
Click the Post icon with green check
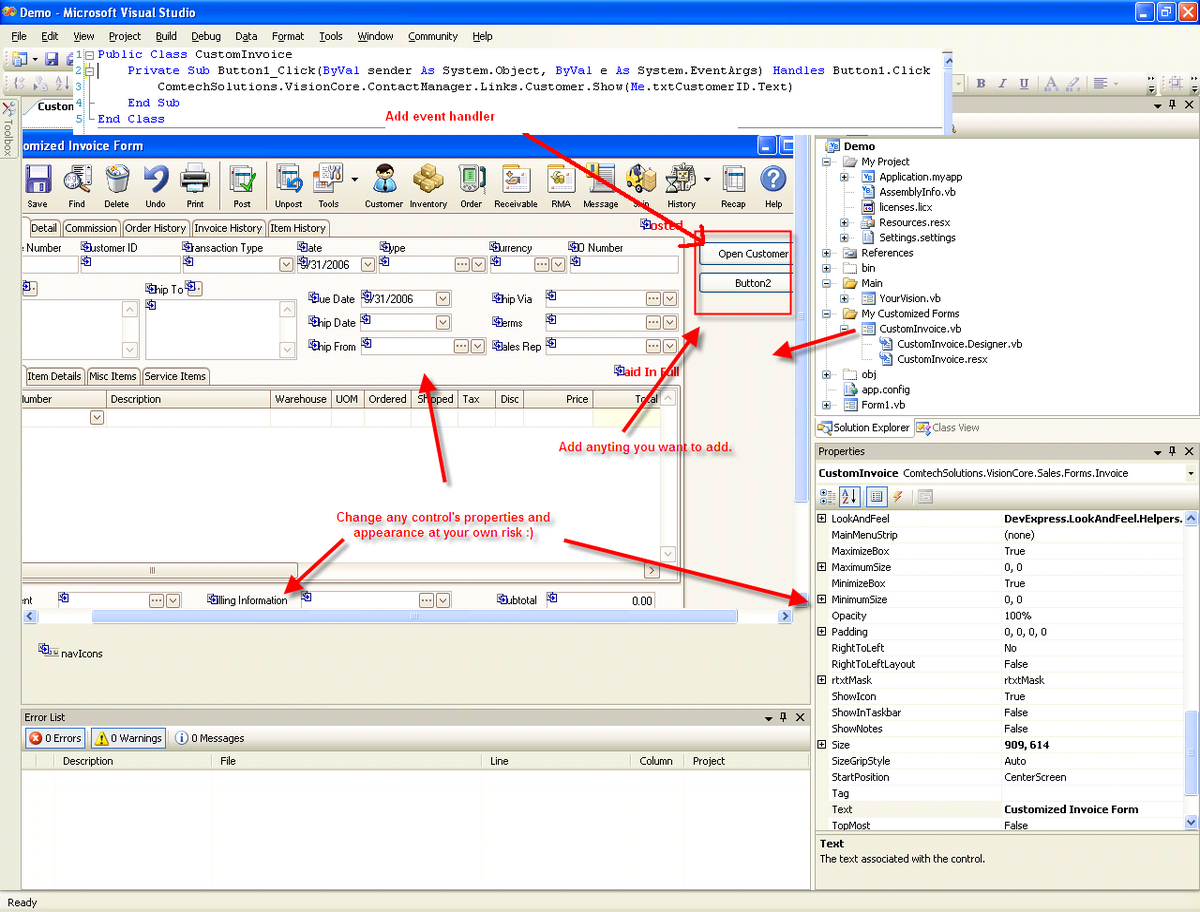point(242,181)
